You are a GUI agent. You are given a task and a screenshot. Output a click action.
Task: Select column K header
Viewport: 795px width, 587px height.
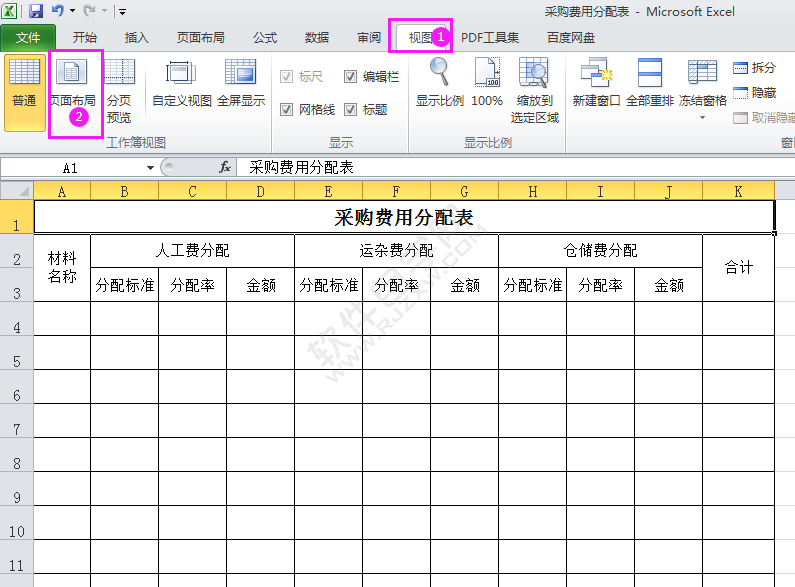738,192
